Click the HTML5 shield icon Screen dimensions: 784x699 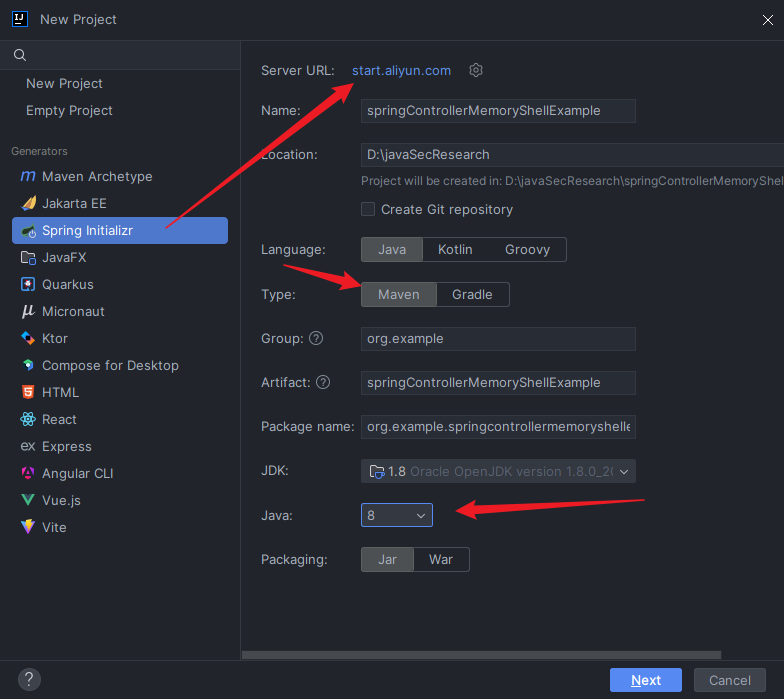tap(28, 392)
